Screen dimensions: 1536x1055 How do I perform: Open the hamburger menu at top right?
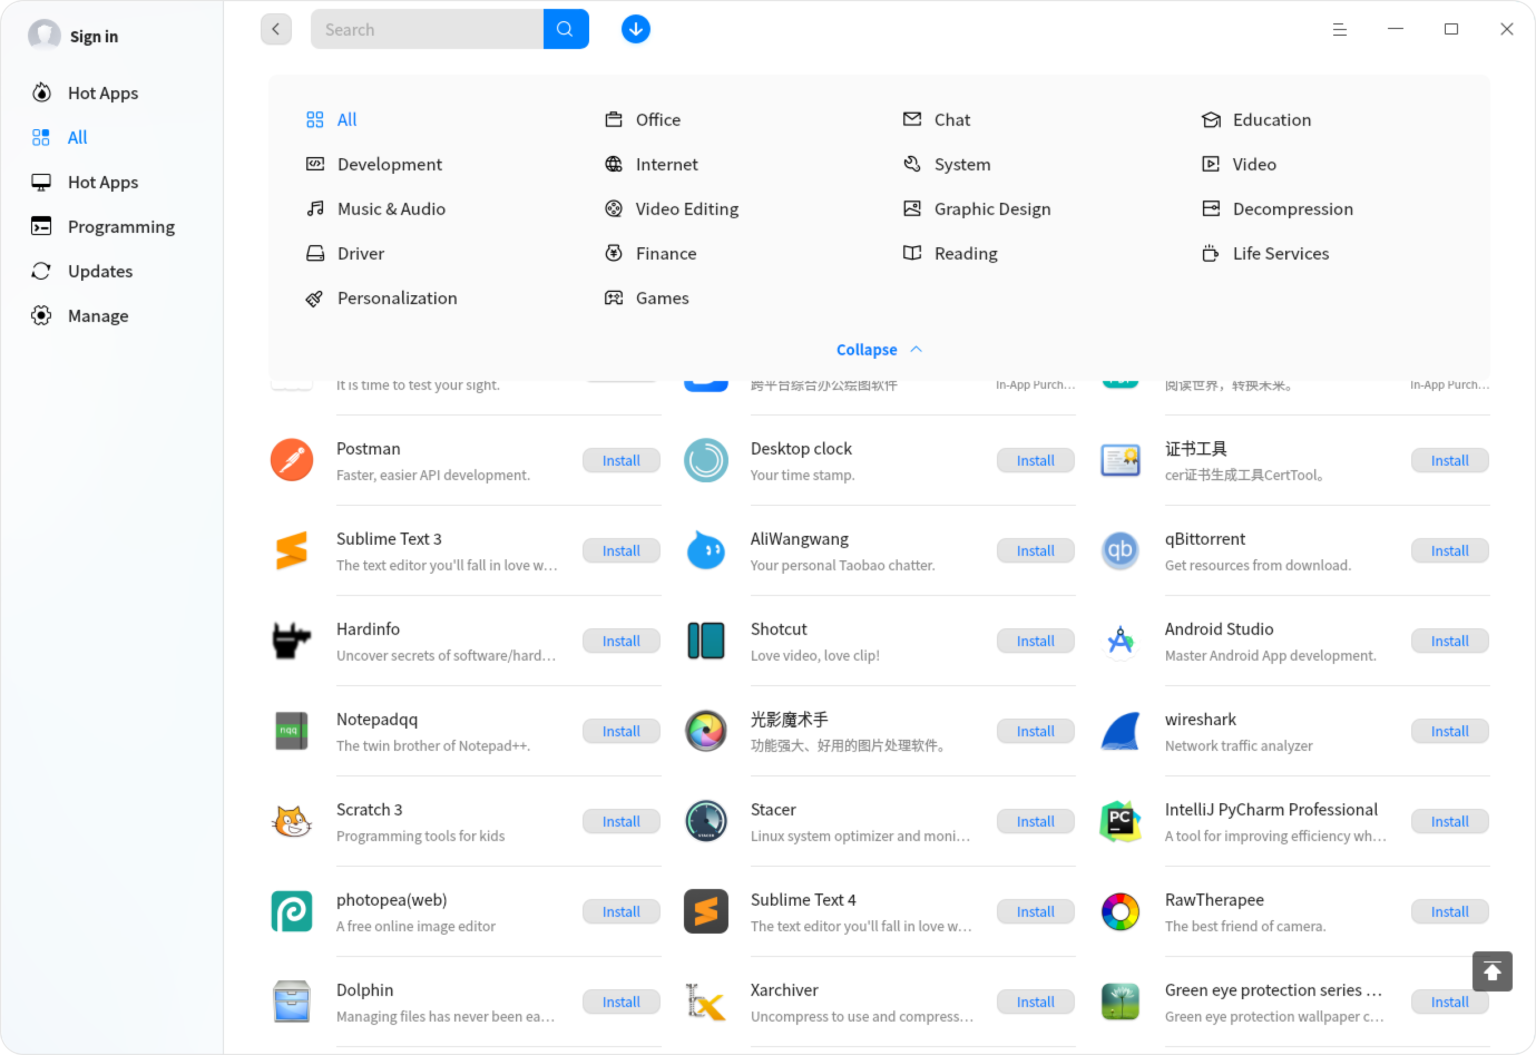pyautogui.click(x=1340, y=29)
